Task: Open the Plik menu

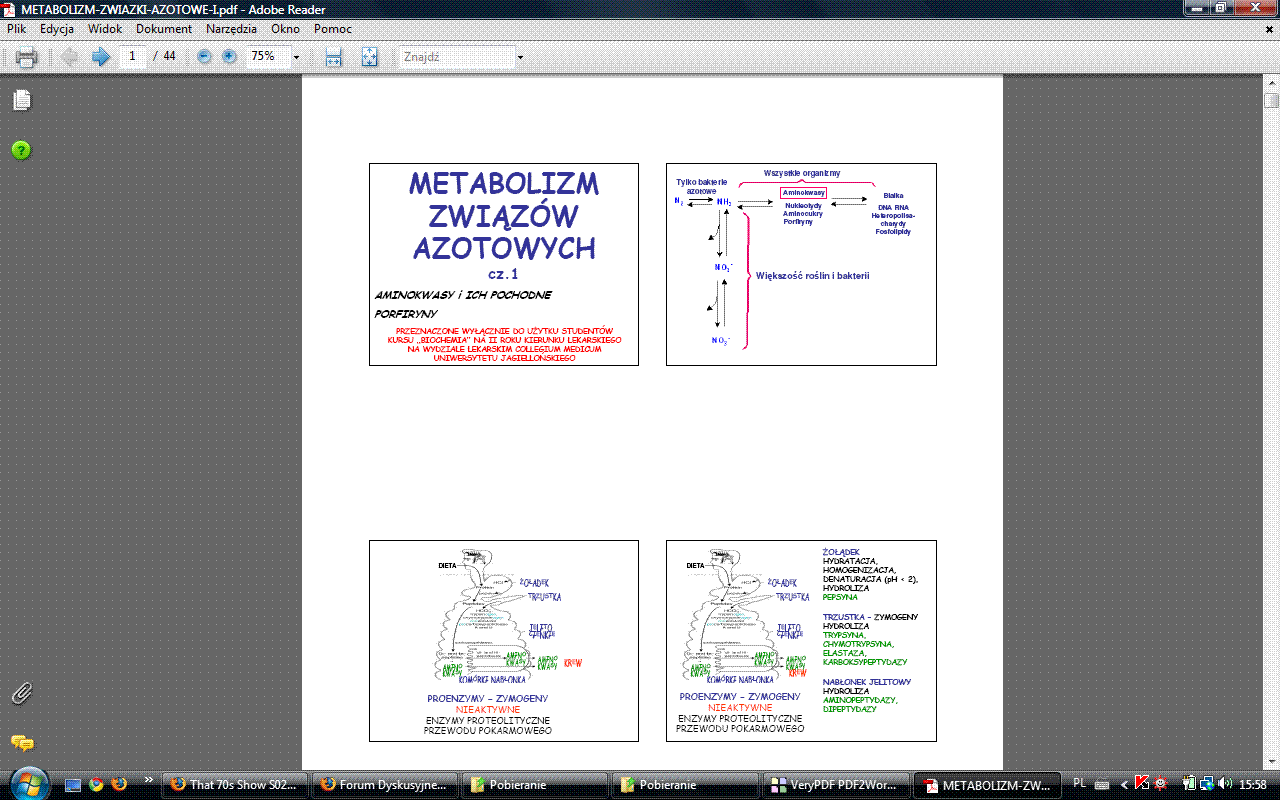Action: click(x=16, y=29)
